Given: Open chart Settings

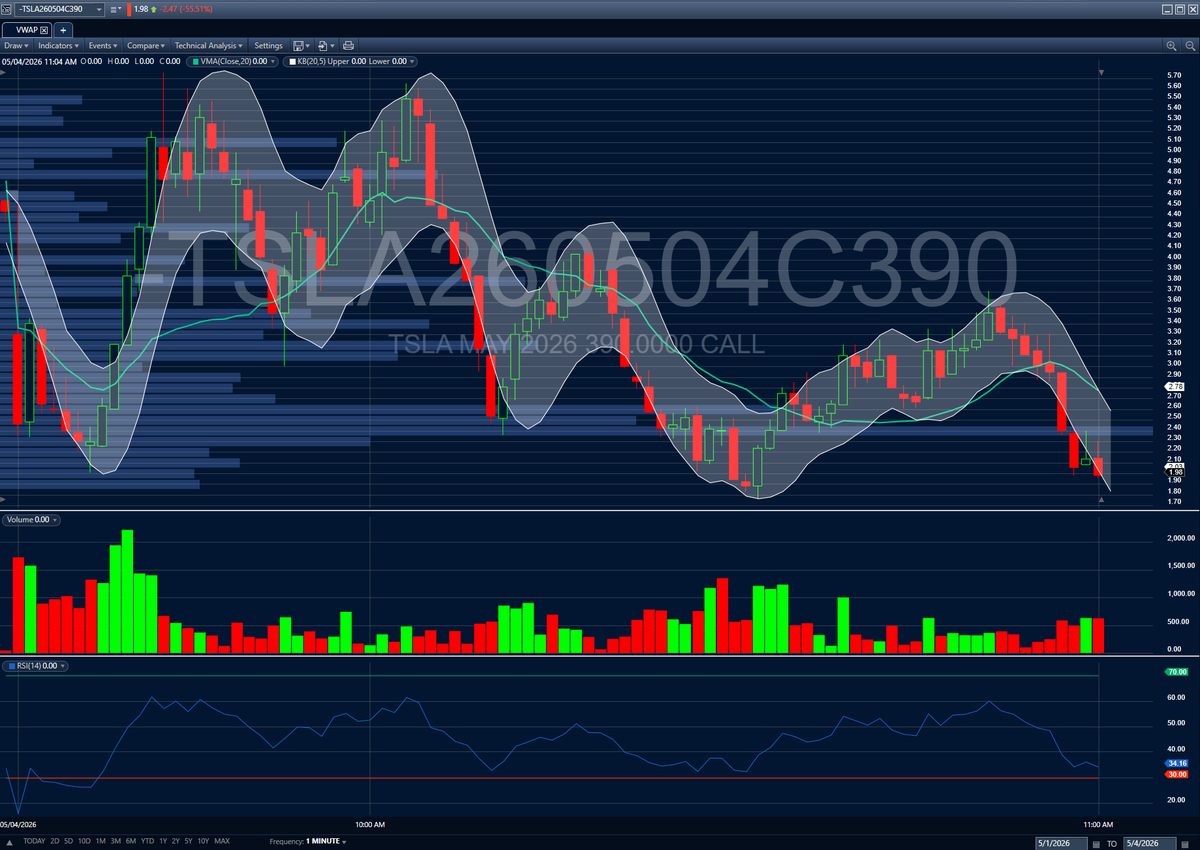Looking at the screenshot, I should point(268,46).
